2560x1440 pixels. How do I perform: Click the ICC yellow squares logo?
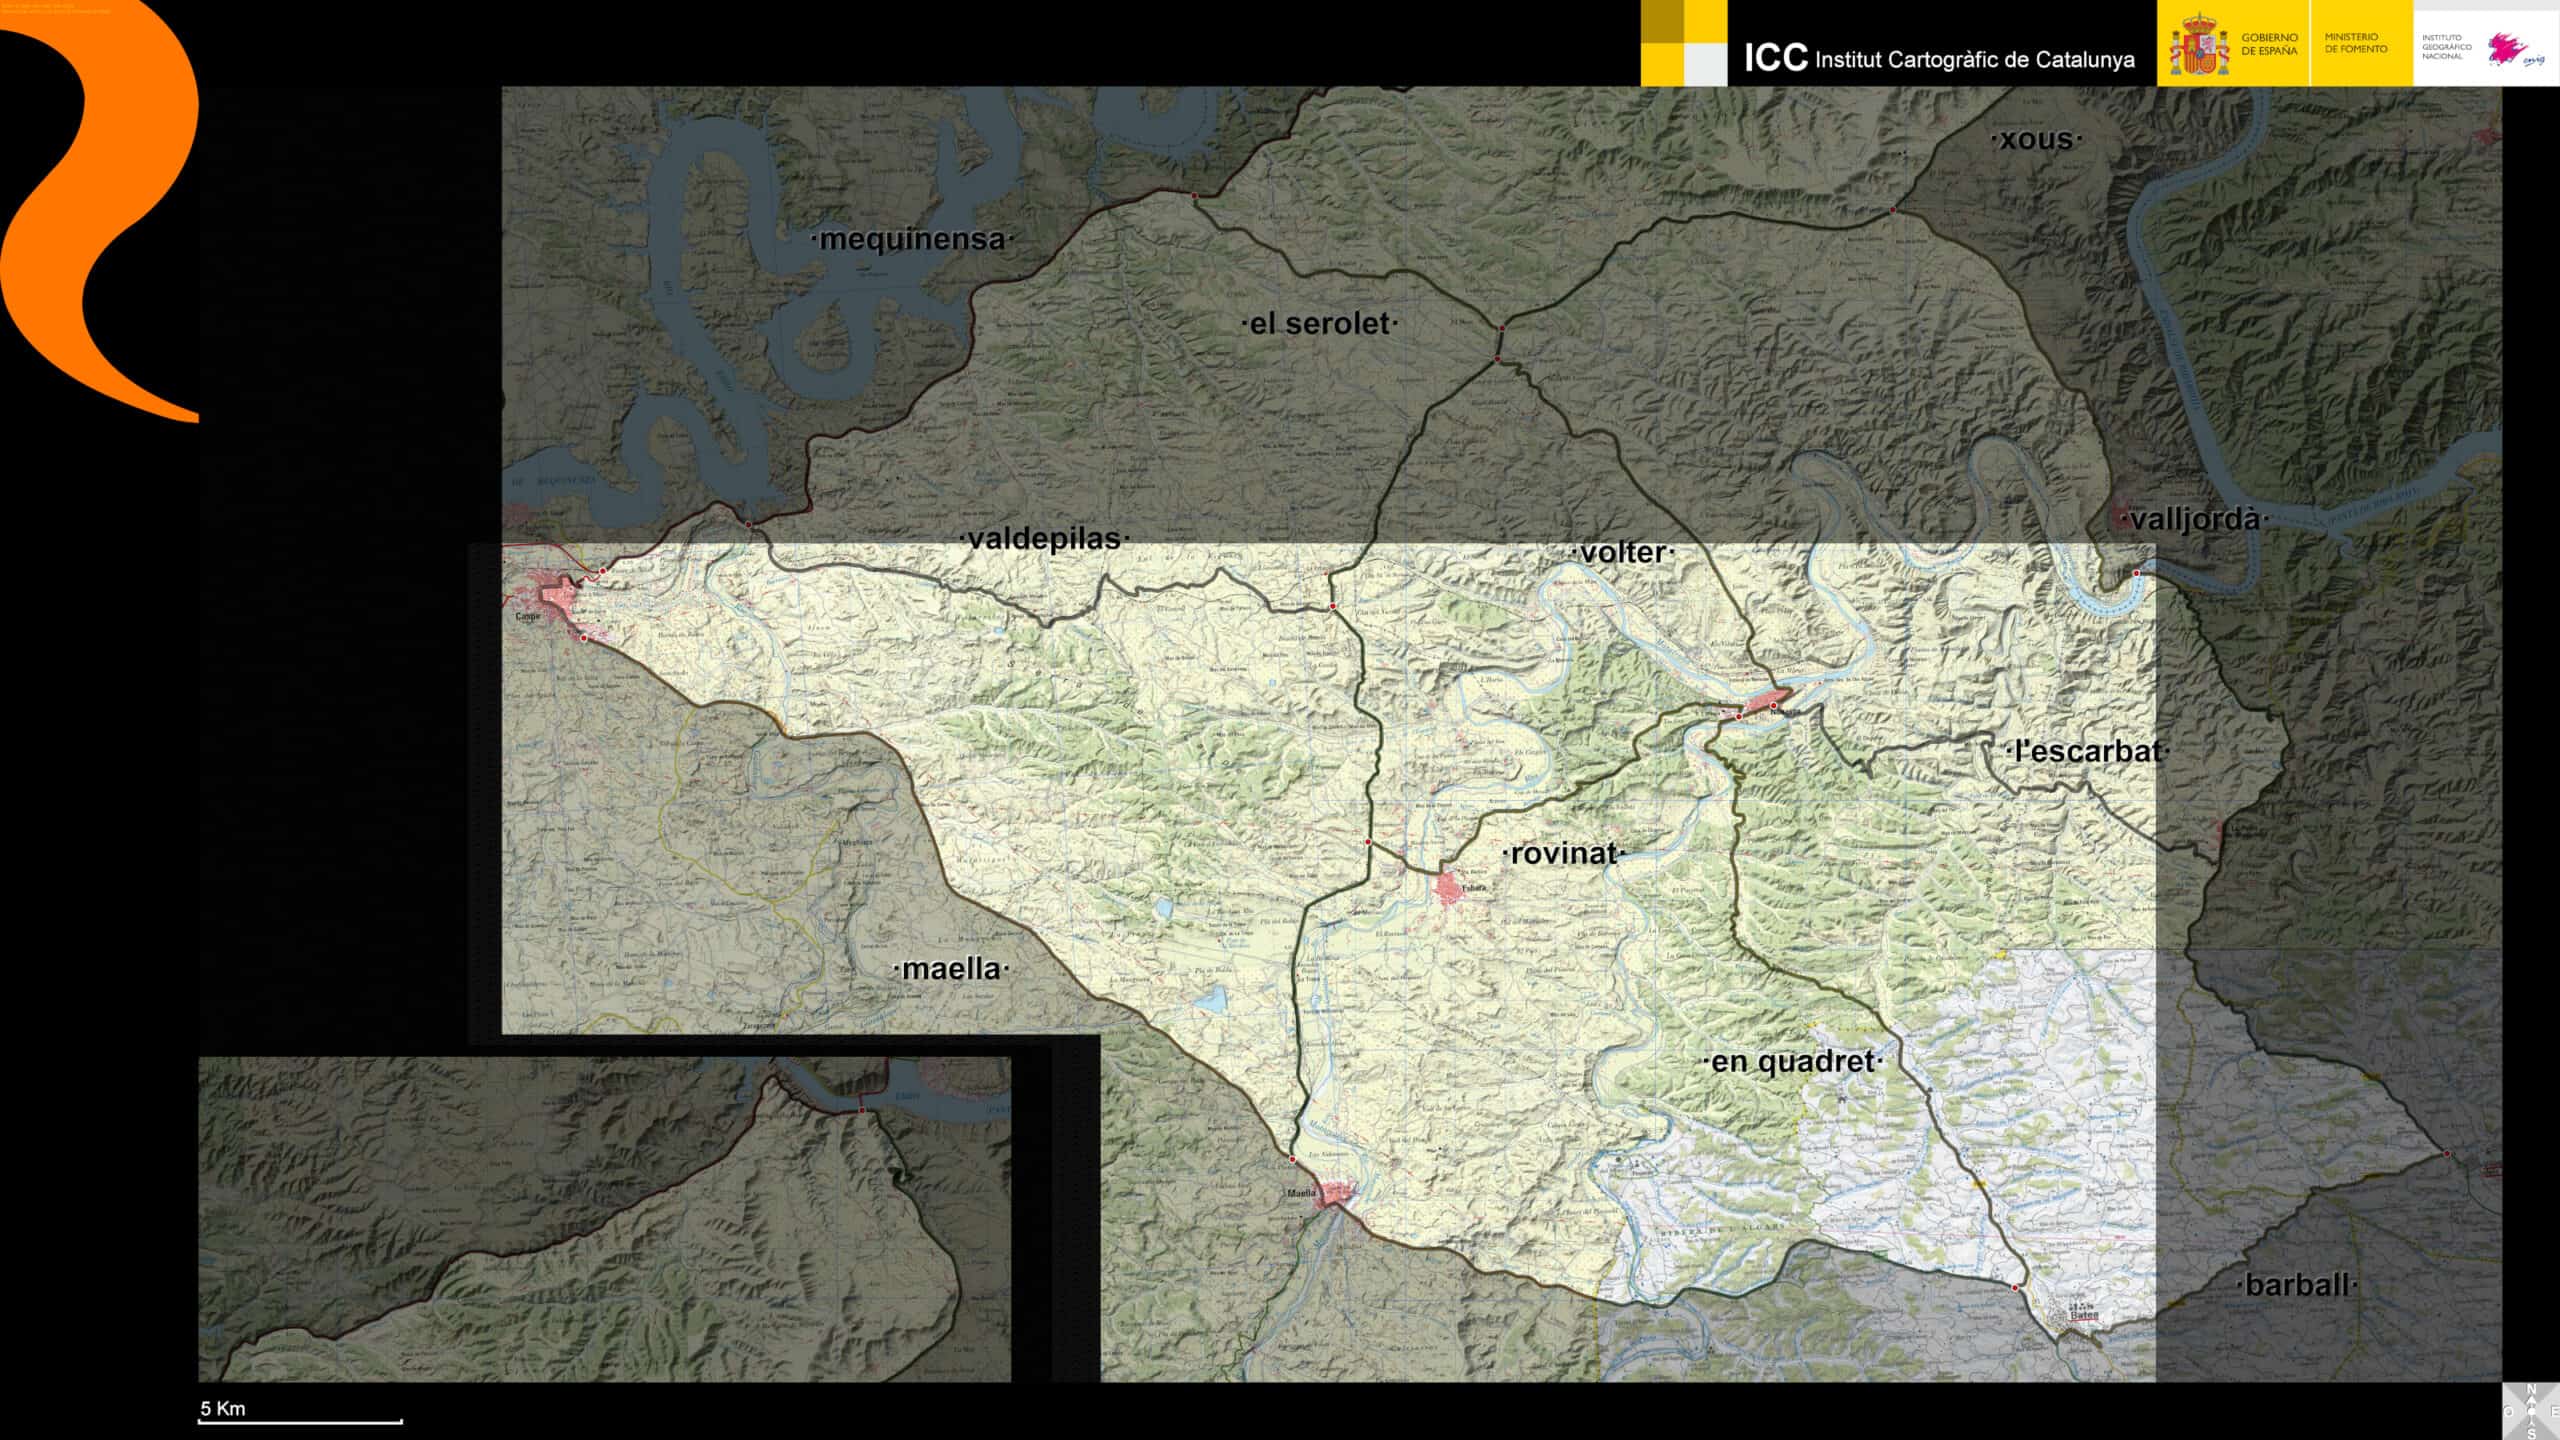point(1683,42)
